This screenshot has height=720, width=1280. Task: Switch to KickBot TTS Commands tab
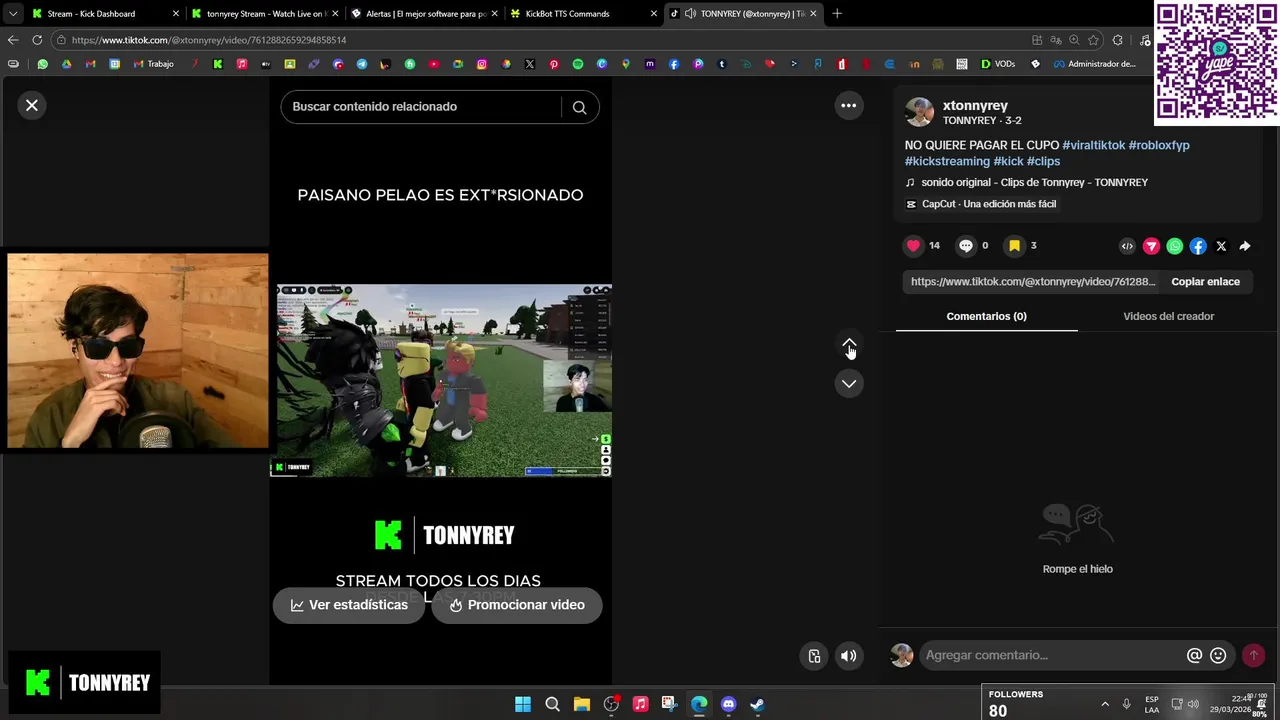(583, 14)
